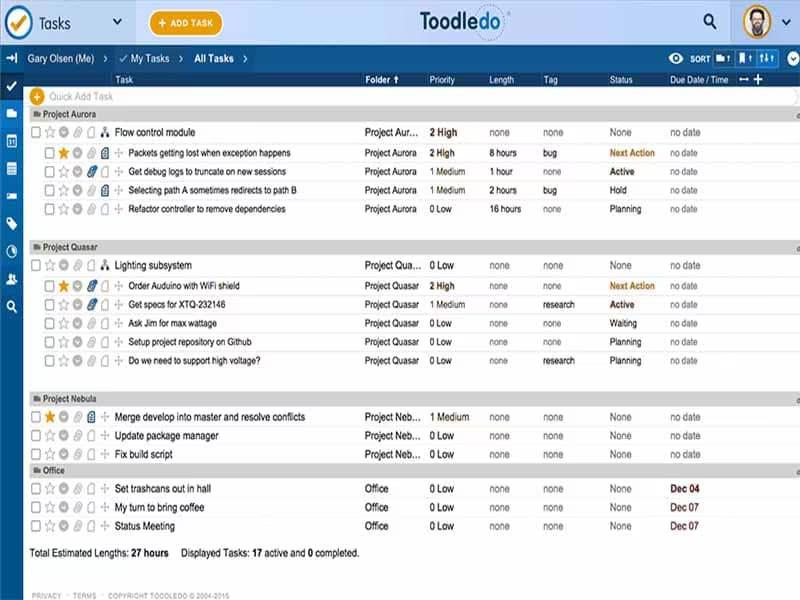Open the sidebar magnifier search icon
This screenshot has height=600, width=800.
pyautogui.click(x=12, y=307)
